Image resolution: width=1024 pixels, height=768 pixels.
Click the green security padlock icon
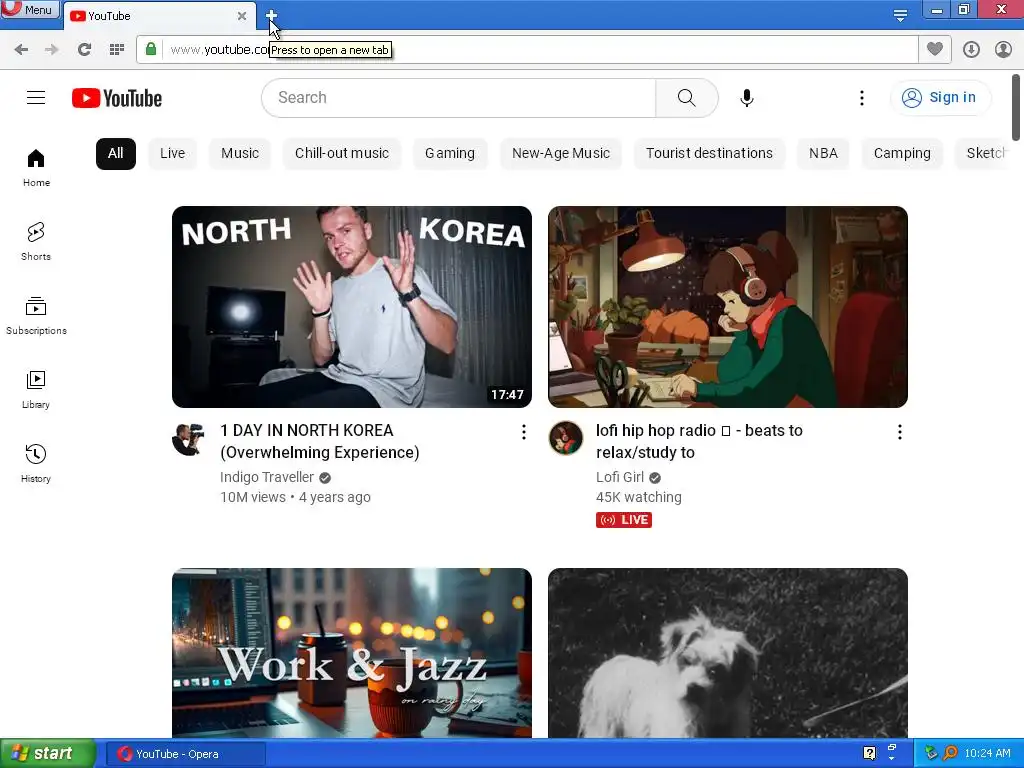point(151,49)
